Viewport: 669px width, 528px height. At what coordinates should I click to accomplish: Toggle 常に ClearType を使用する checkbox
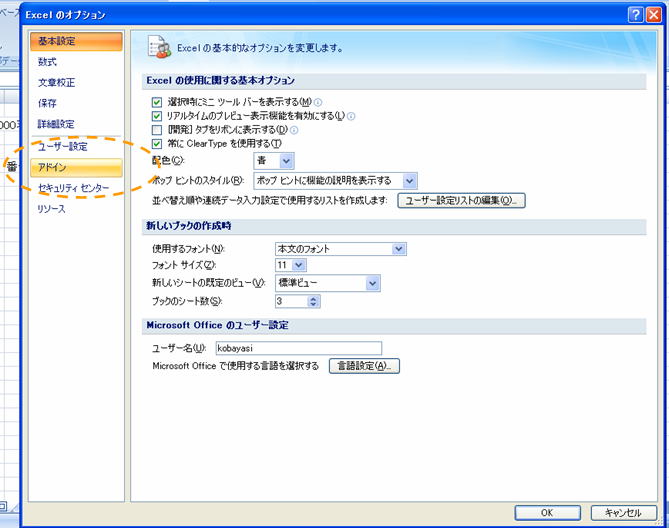(x=157, y=144)
